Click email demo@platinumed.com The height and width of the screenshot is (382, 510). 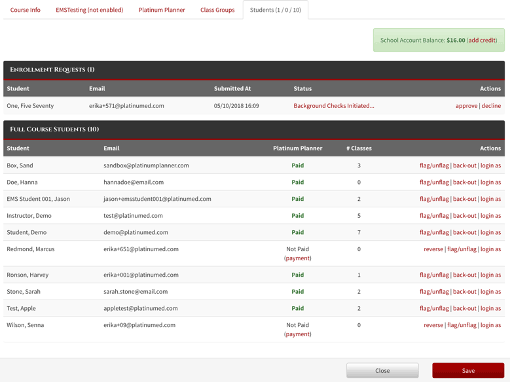(x=136, y=232)
